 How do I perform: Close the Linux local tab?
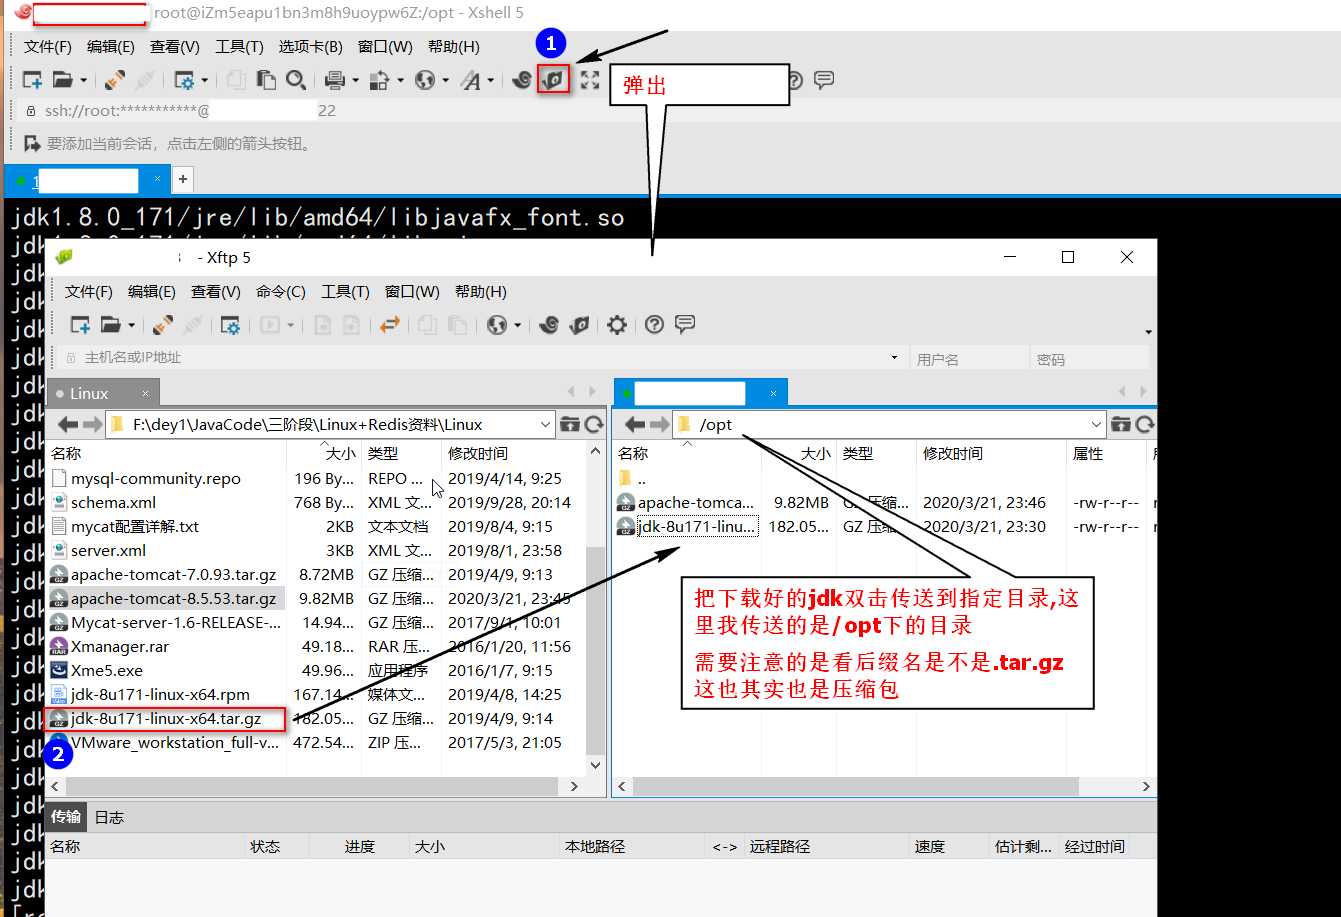pos(145,393)
